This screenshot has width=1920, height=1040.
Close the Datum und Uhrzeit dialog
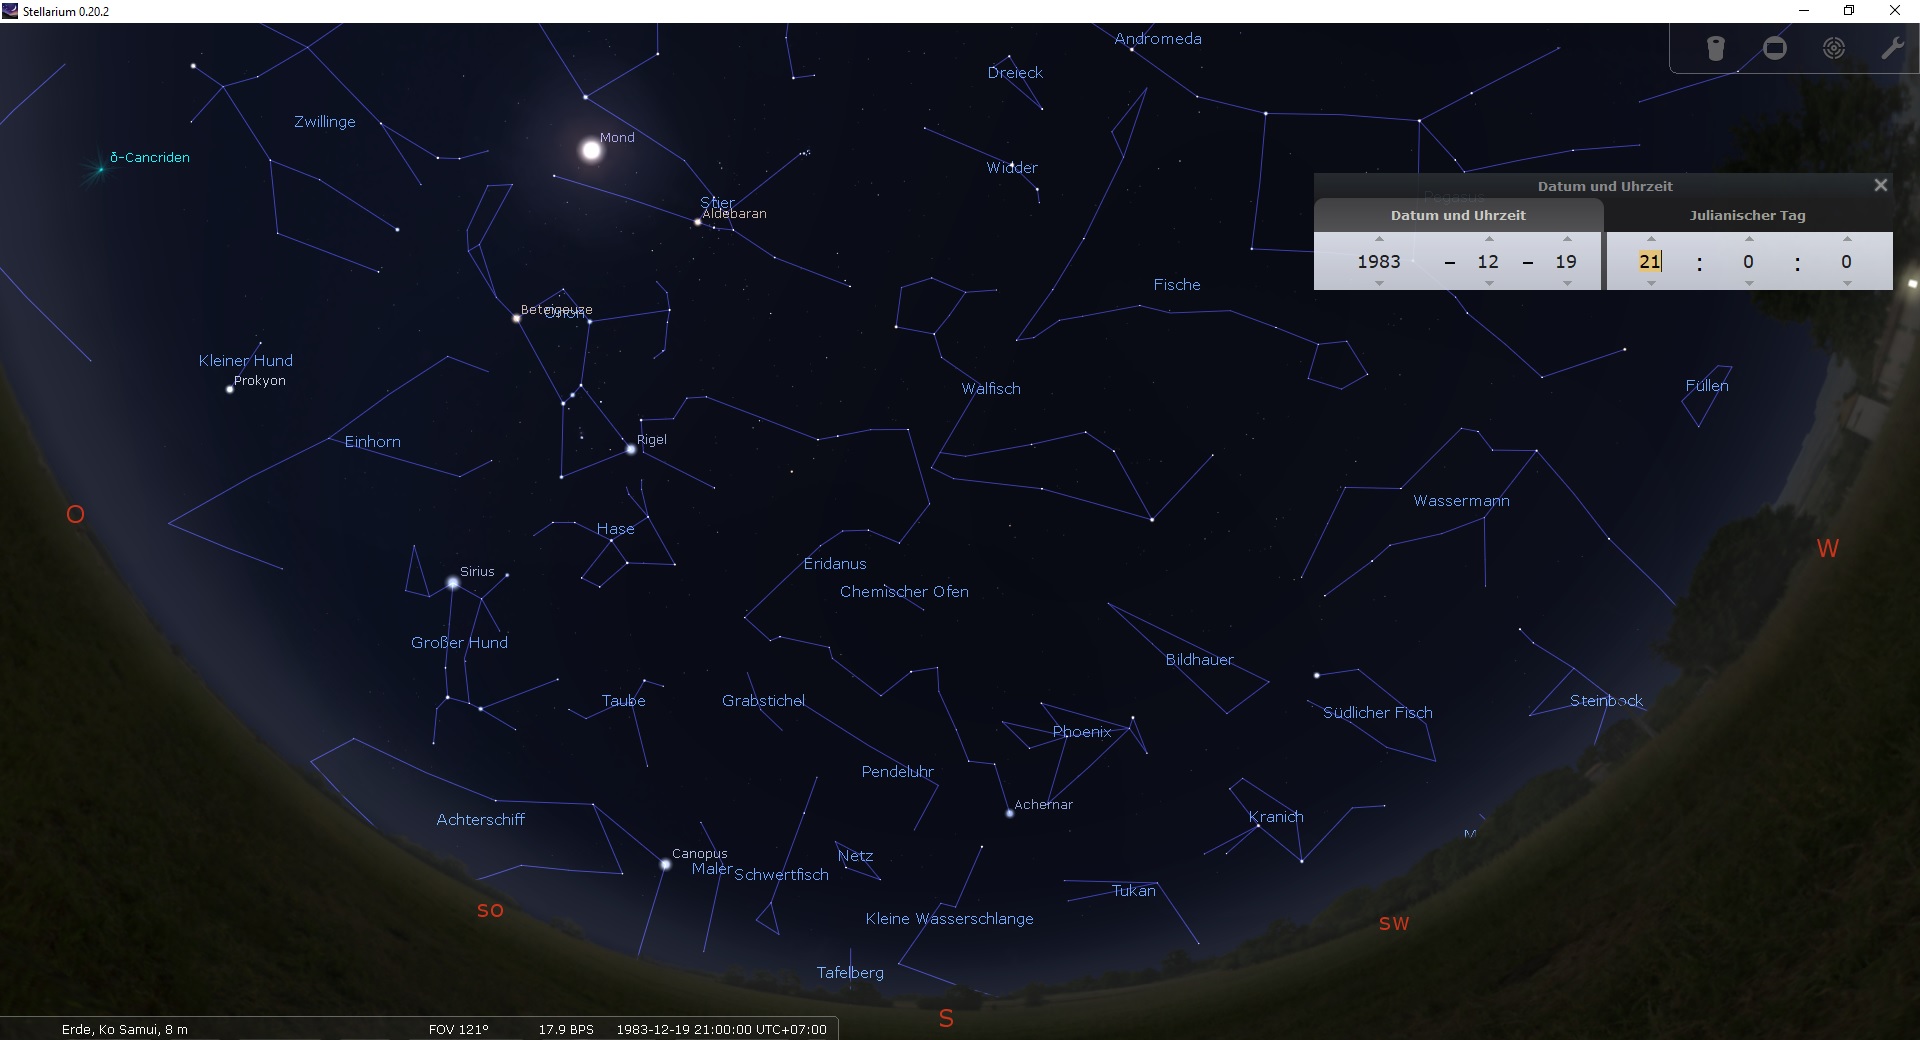click(1880, 185)
